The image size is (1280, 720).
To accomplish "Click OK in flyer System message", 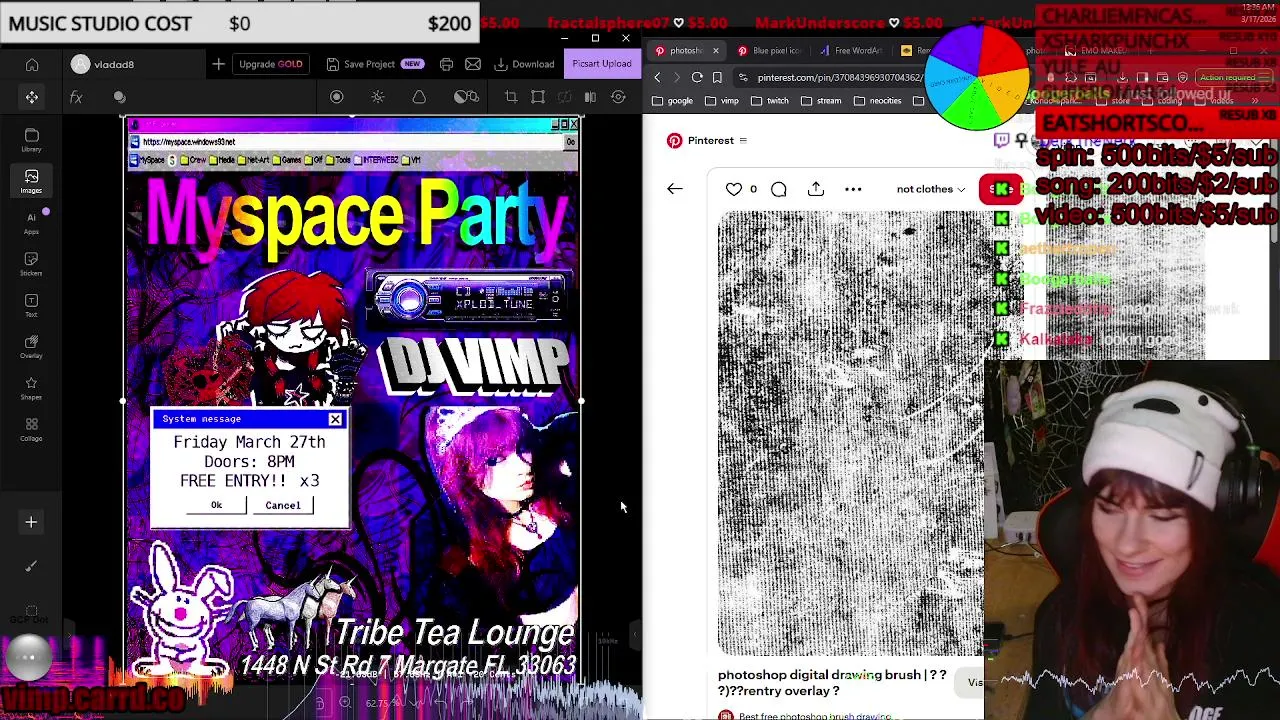I will tap(216, 505).
